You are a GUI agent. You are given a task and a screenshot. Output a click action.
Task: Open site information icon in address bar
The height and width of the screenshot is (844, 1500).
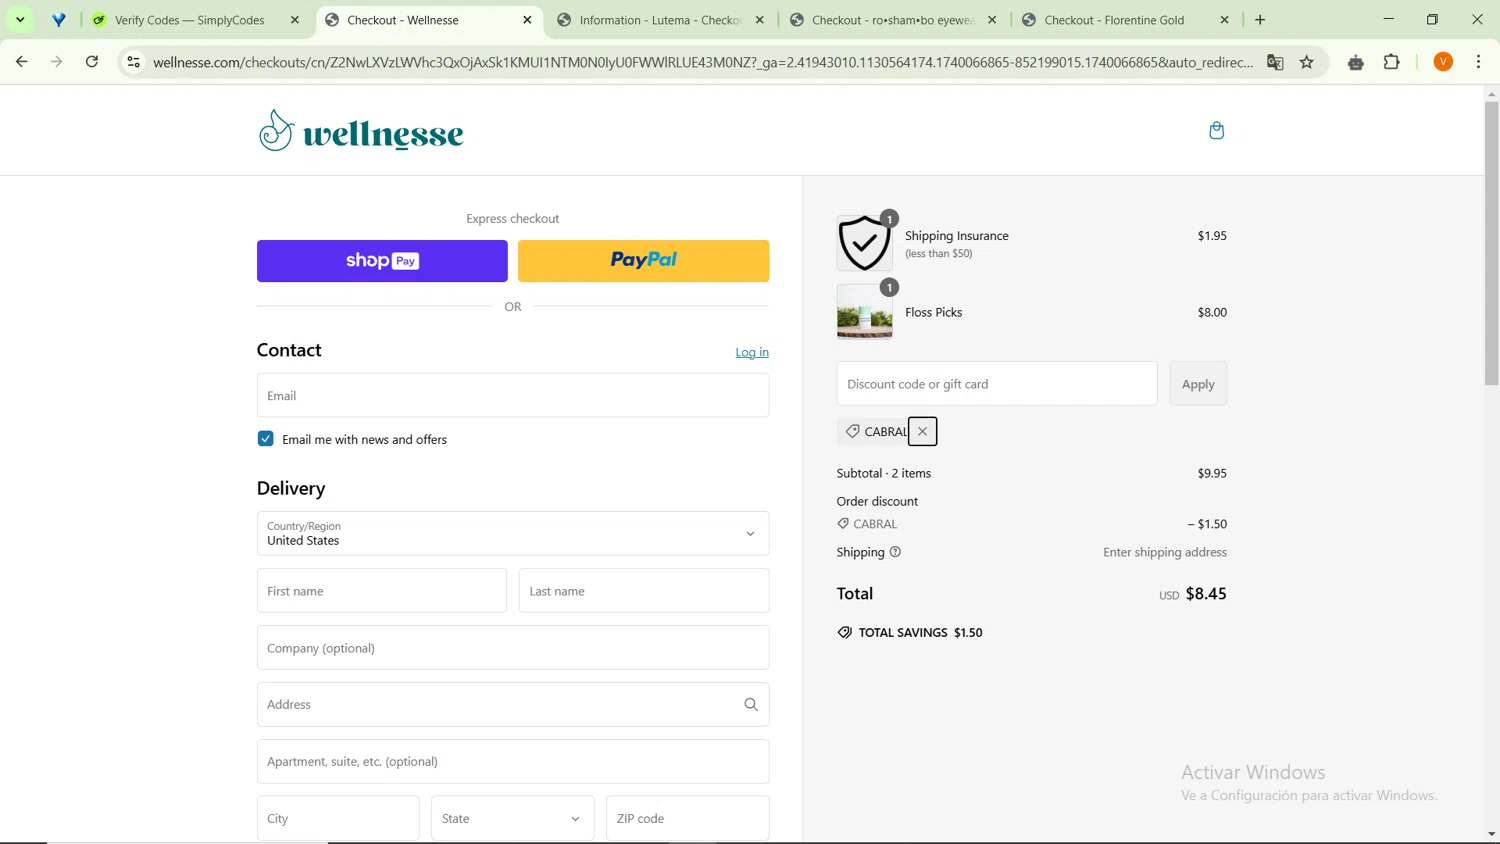pos(133,62)
